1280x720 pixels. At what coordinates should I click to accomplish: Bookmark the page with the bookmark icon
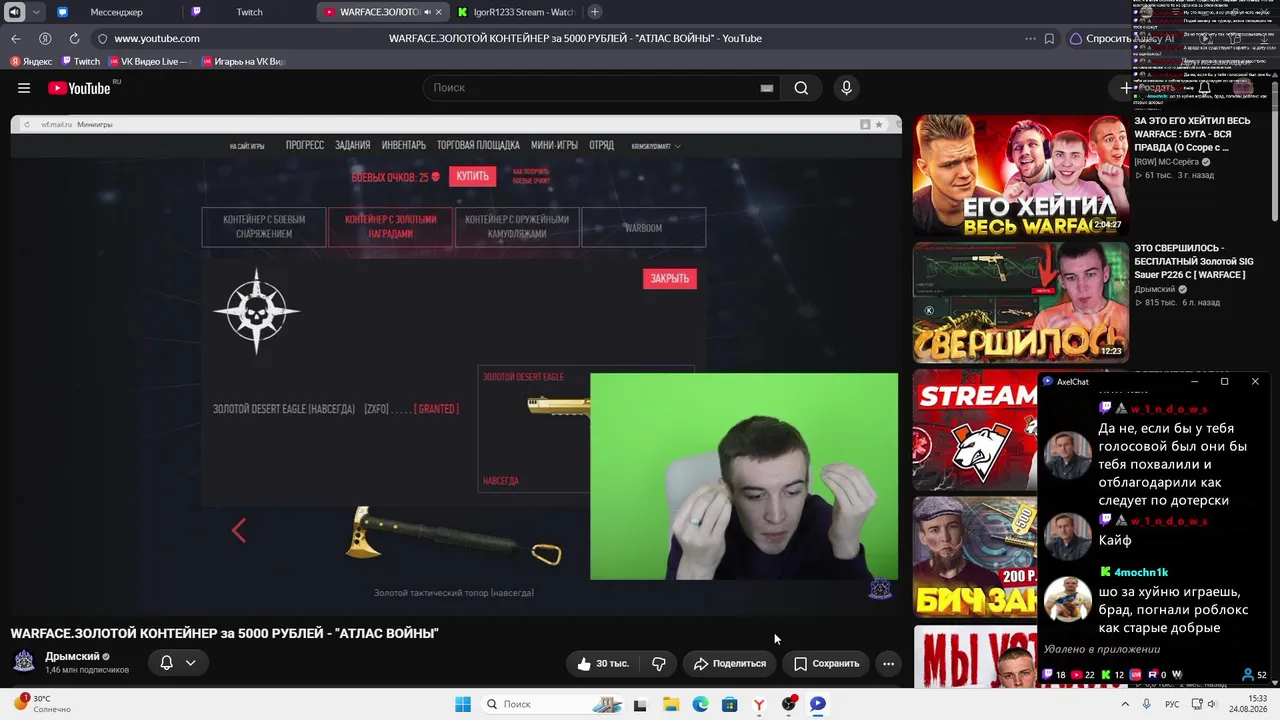point(1049,38)
